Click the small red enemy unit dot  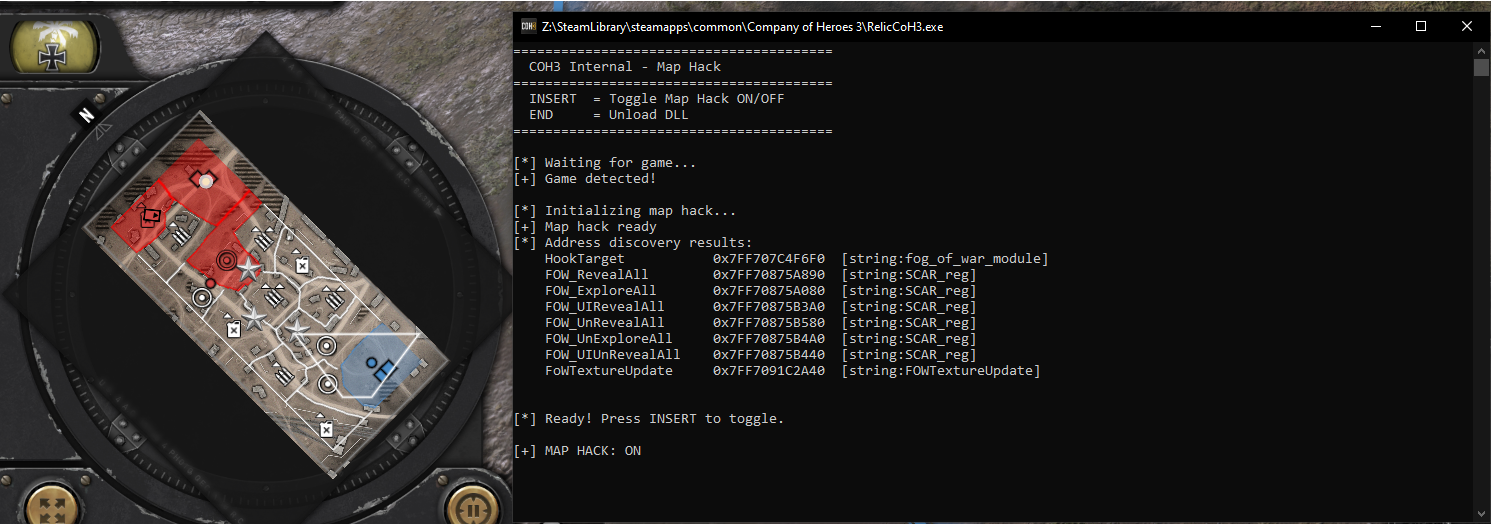coord(210,283)
